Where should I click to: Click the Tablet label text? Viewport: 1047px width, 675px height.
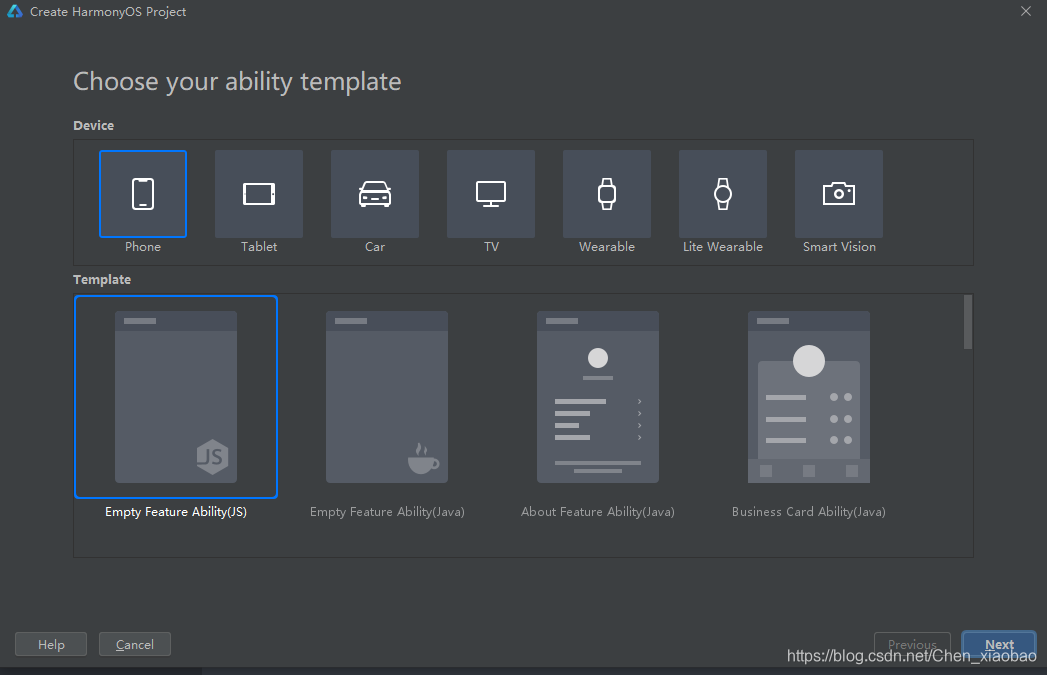[259, 246]
